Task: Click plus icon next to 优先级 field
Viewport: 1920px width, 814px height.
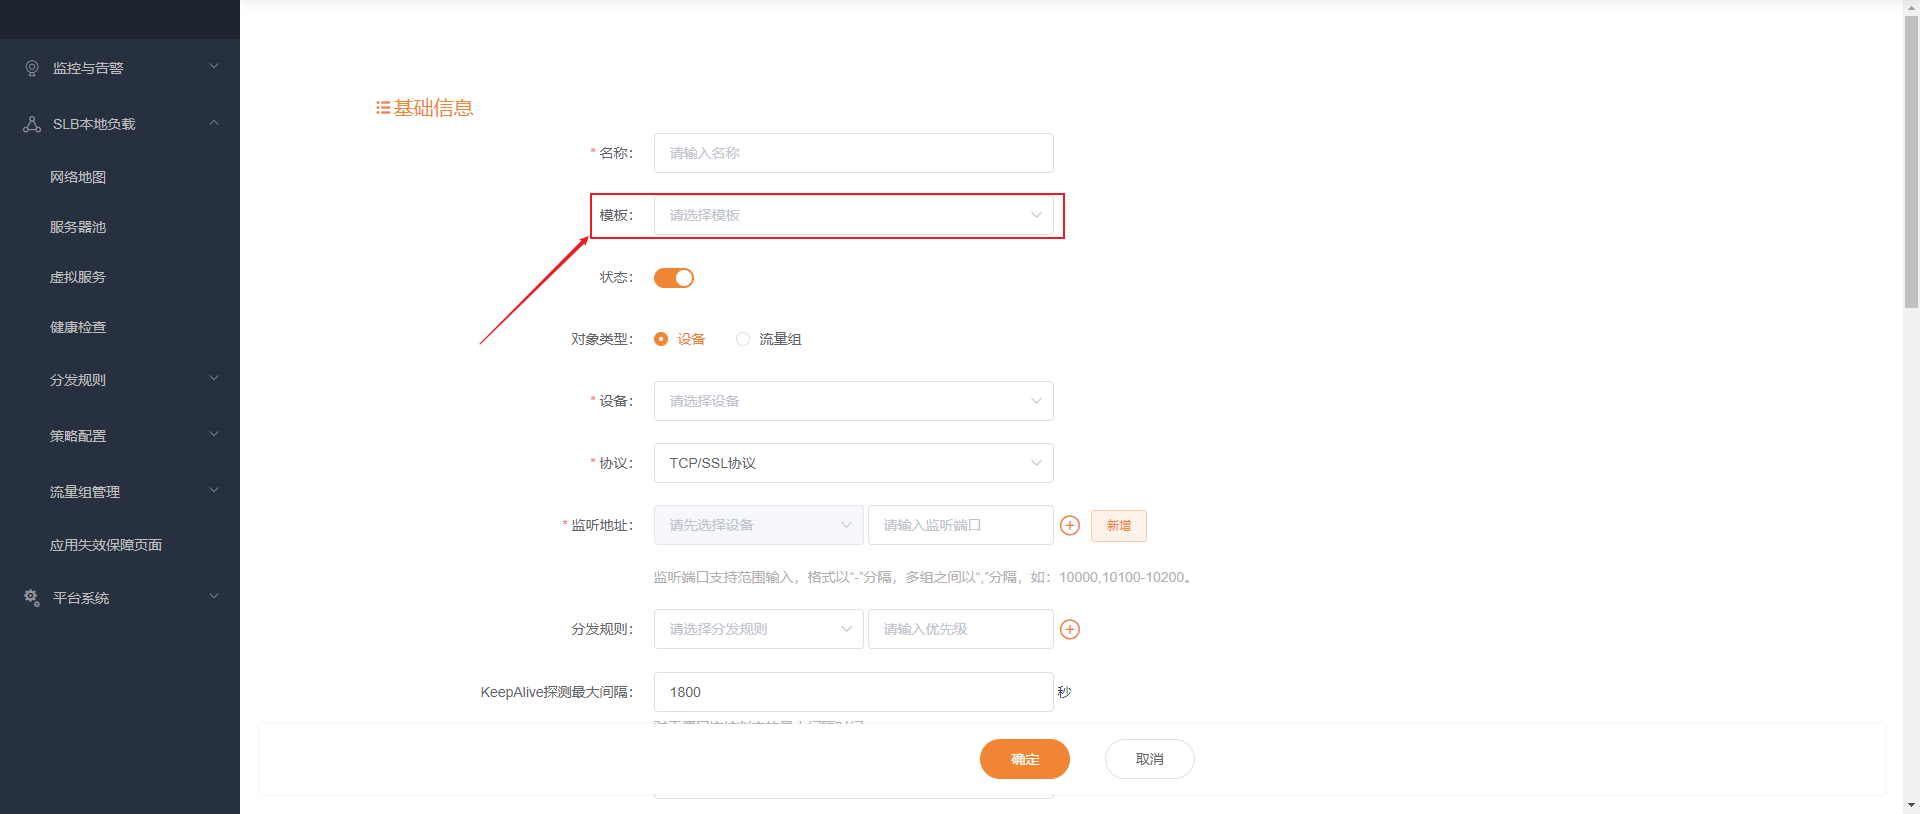Action: (x=1070, y=629)
